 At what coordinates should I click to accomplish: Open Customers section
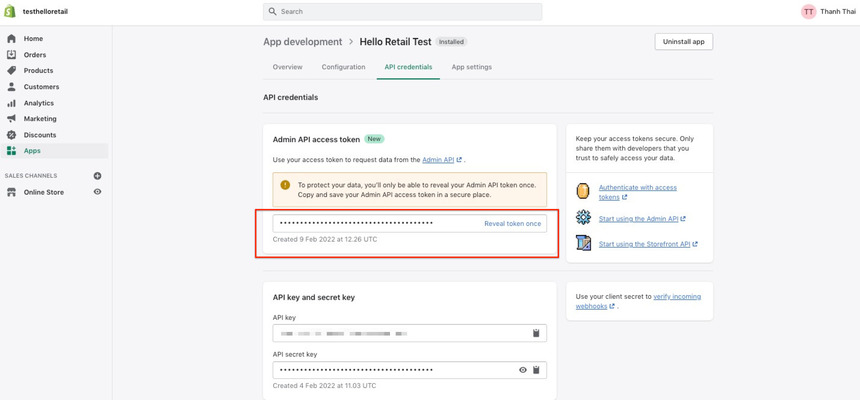41,87
